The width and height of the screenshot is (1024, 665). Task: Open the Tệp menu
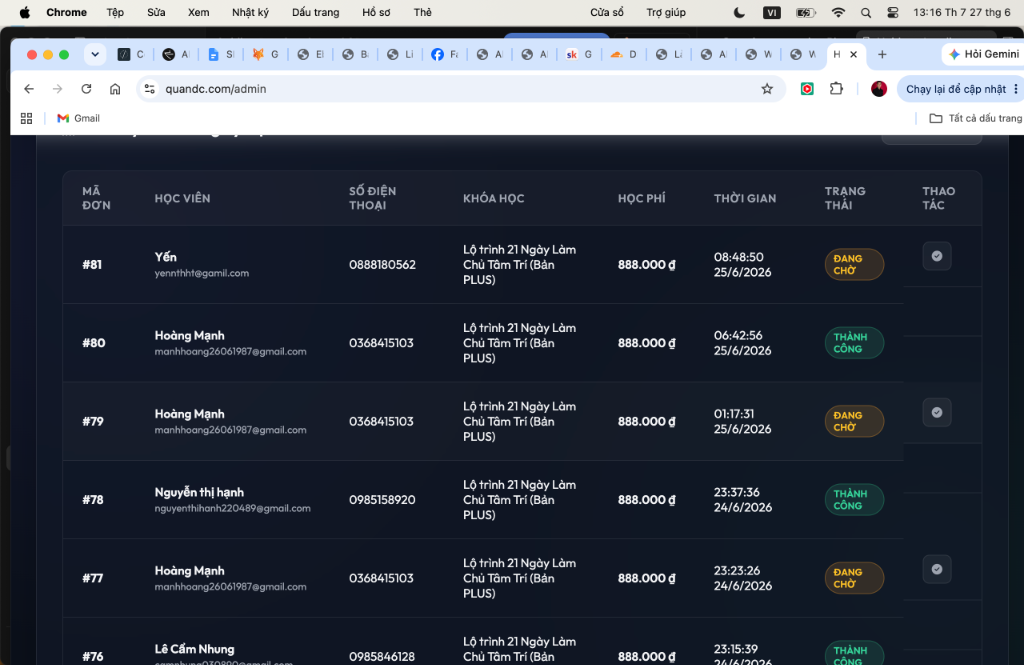coord(115,12)
